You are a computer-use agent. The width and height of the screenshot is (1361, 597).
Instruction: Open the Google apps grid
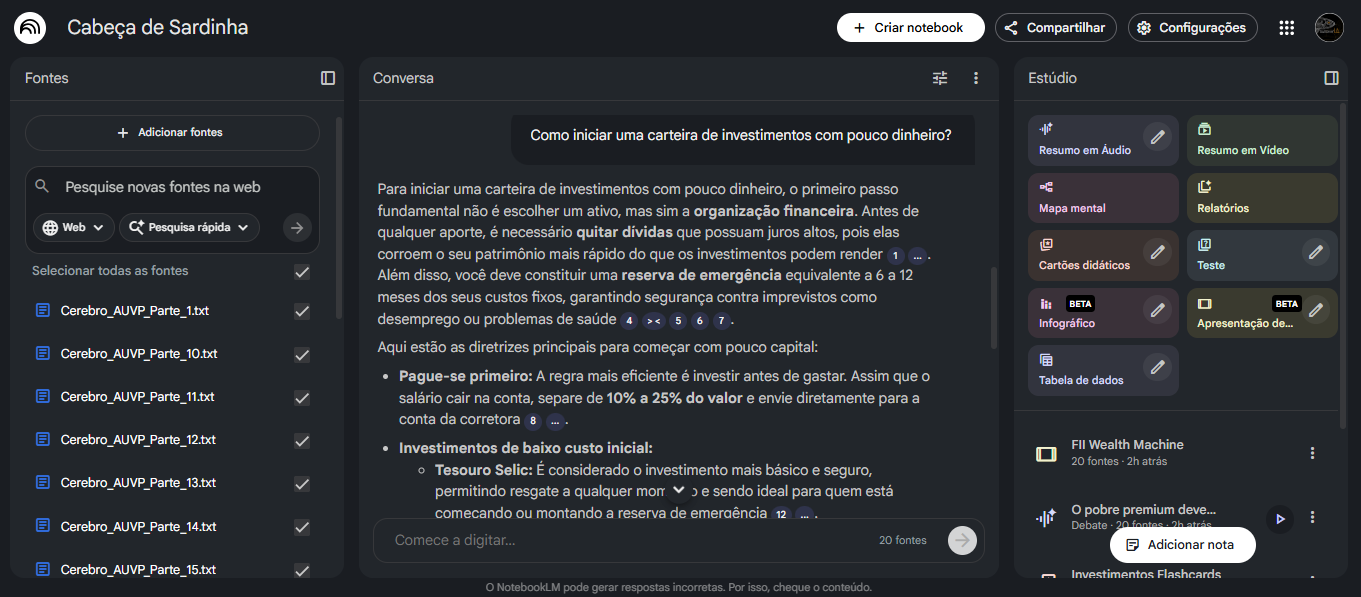[x=1287, y=28]
